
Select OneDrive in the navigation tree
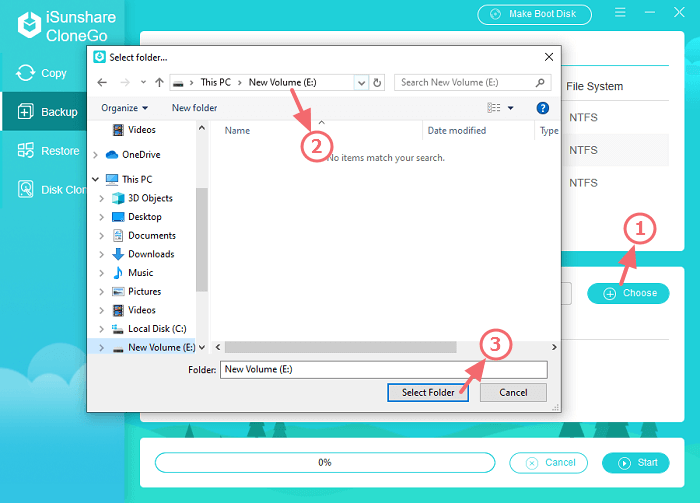tap(133, 155)
